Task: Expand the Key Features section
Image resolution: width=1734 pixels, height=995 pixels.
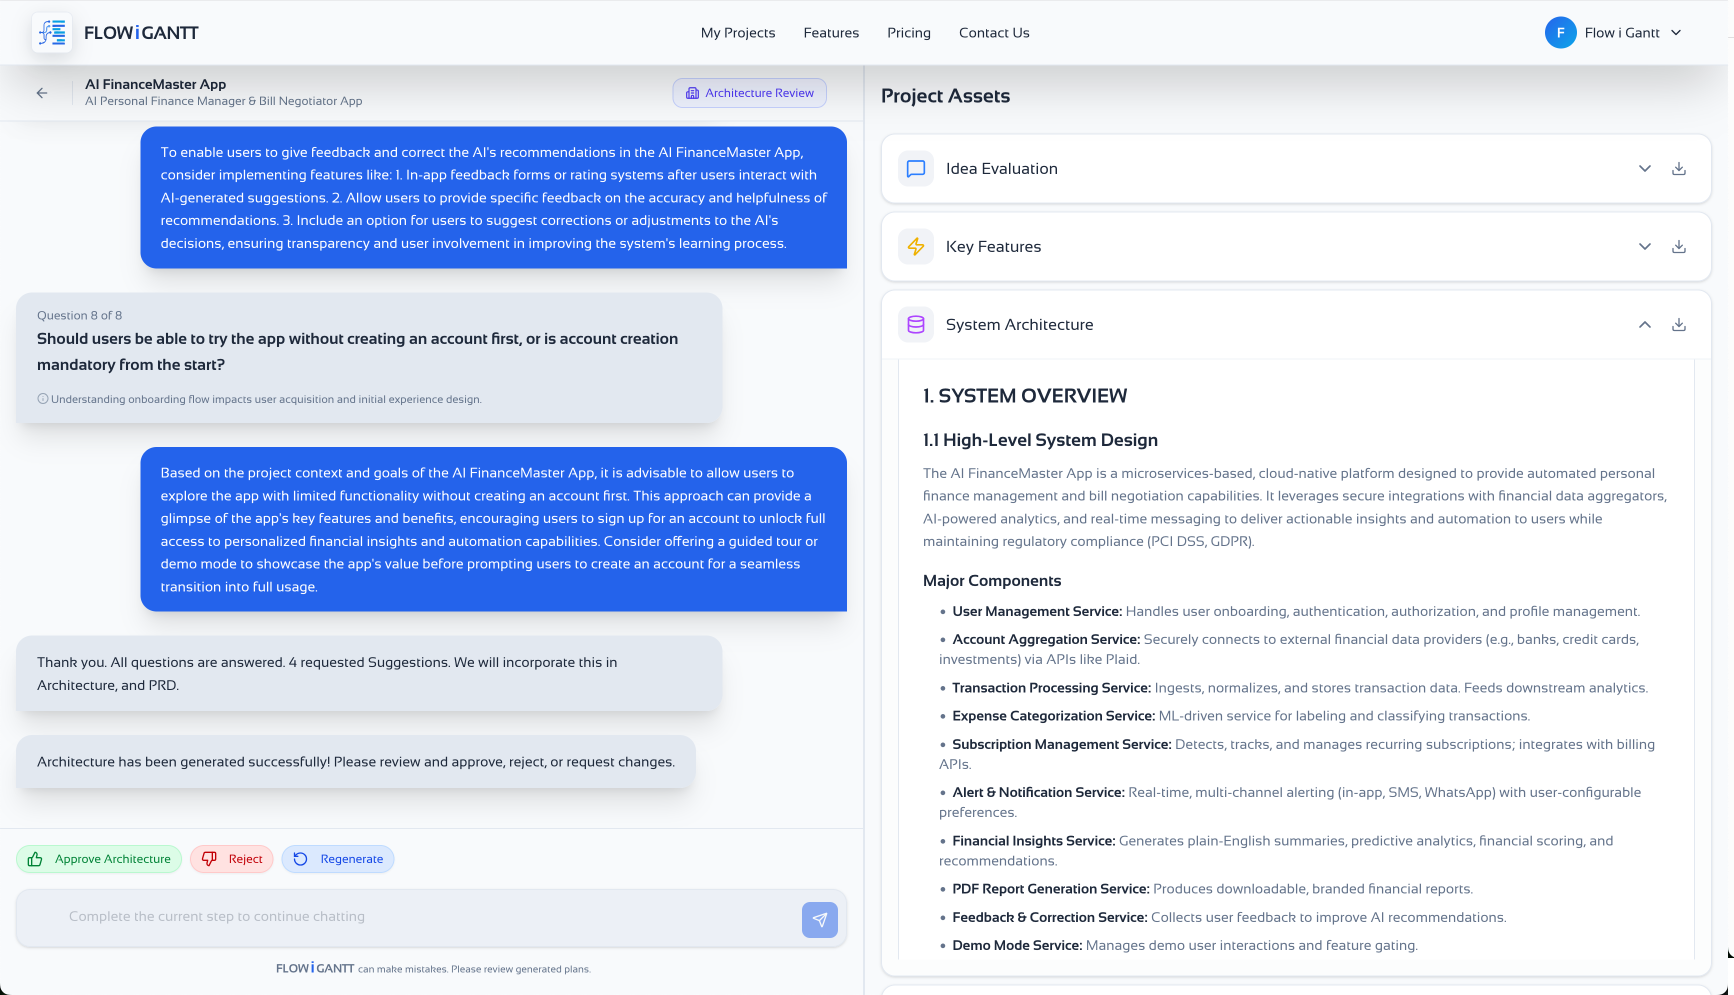Action: point(1644,247)
